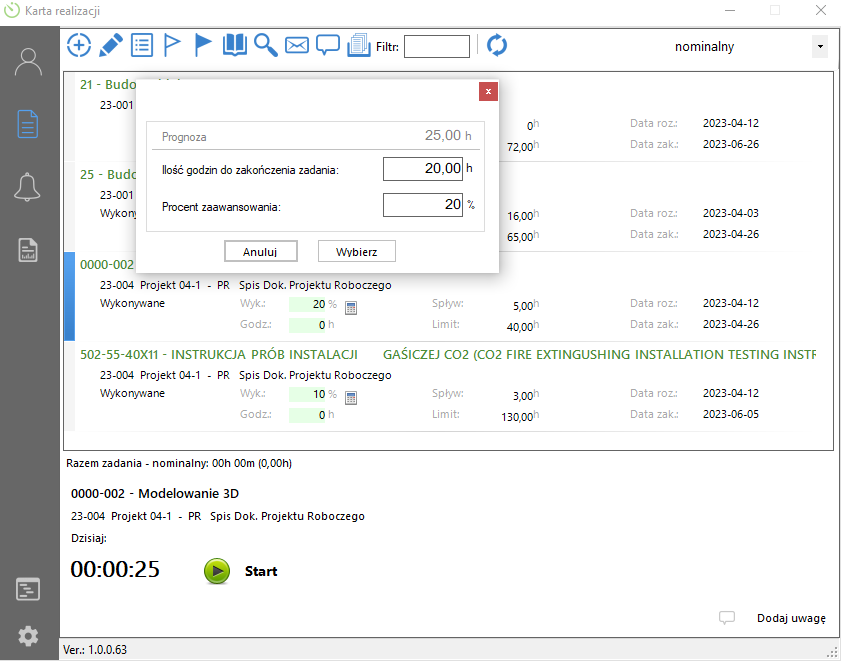
Task: Click the refresh arrows icon
Action: [497, 45]
